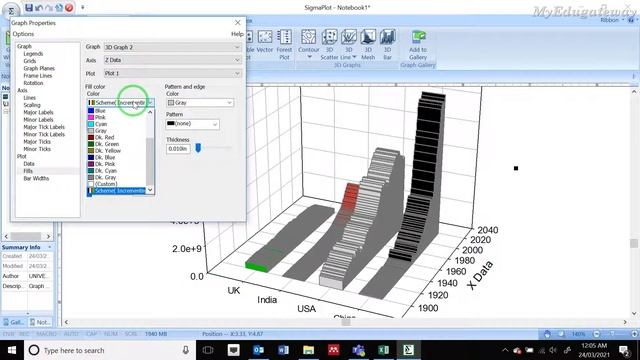Click the Thickness value field
Screen dimensions: 640x360
(178, 149)
